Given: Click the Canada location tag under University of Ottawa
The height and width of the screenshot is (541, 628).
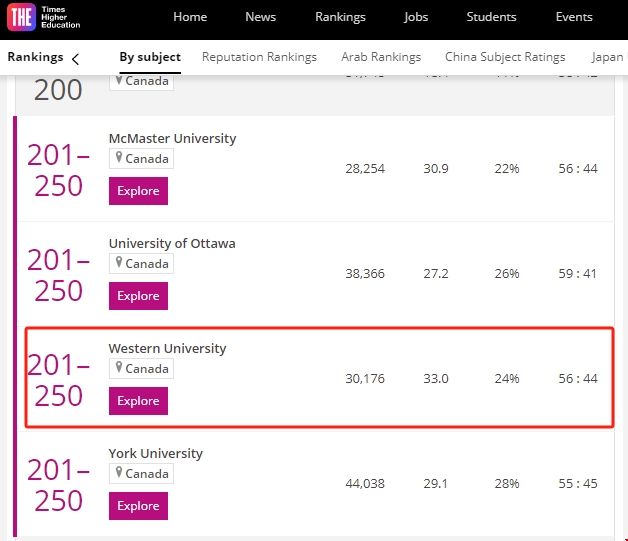Looking at the screenshot, I should pos(141,264).
